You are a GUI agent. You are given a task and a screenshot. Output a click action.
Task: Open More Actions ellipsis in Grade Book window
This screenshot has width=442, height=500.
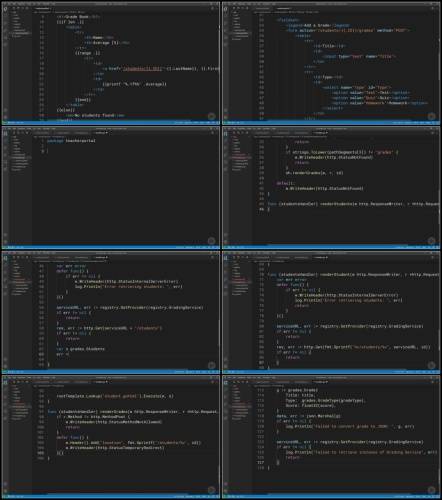coord(216,8)
